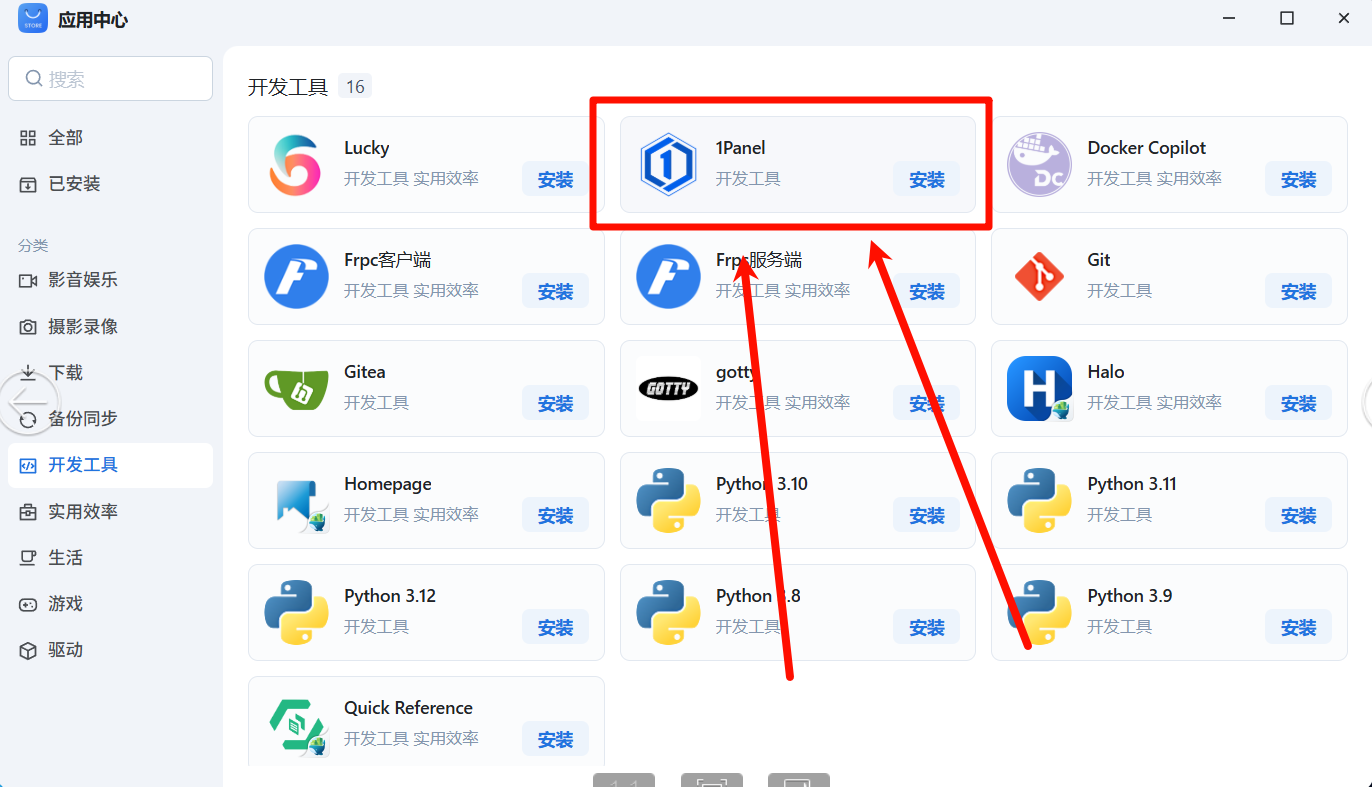
Task: Focus the 搜索 search field
Action: pos(110,78)
